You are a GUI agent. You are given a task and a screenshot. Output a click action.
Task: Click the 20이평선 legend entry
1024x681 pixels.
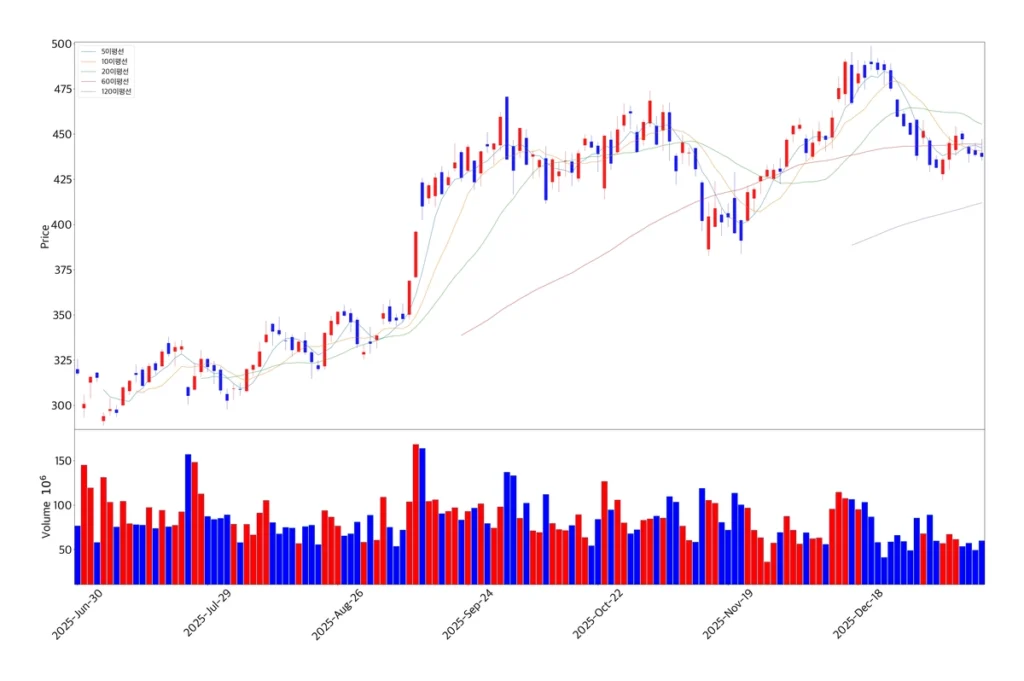coord(114,71)
